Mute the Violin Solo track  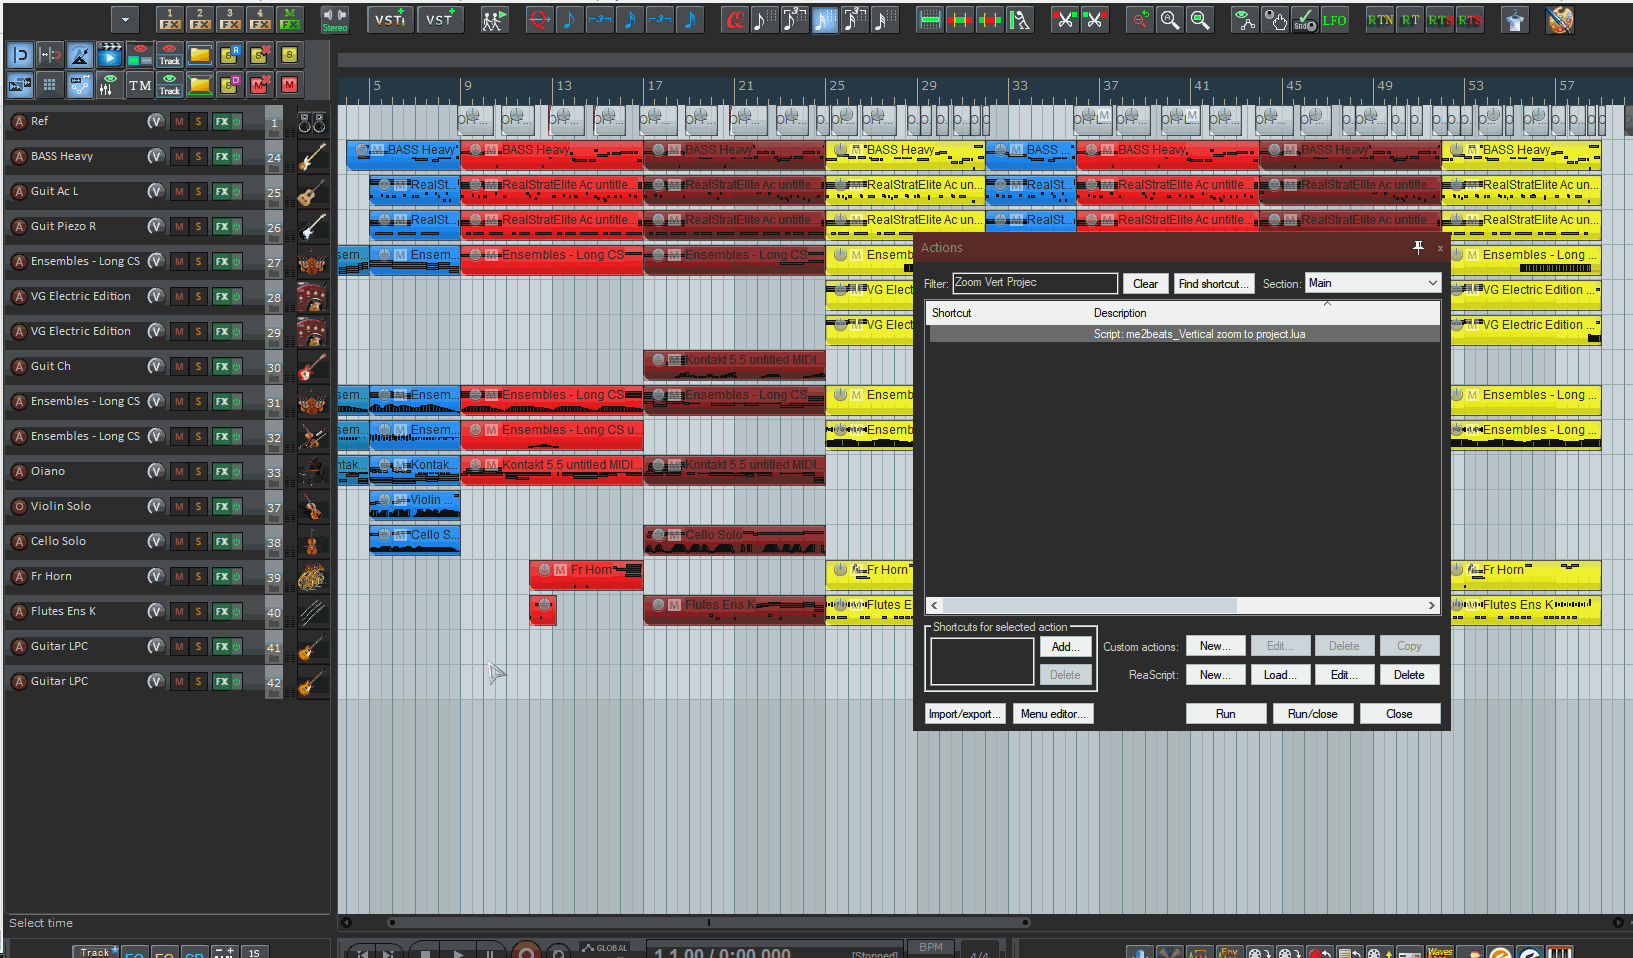point(179,507)
